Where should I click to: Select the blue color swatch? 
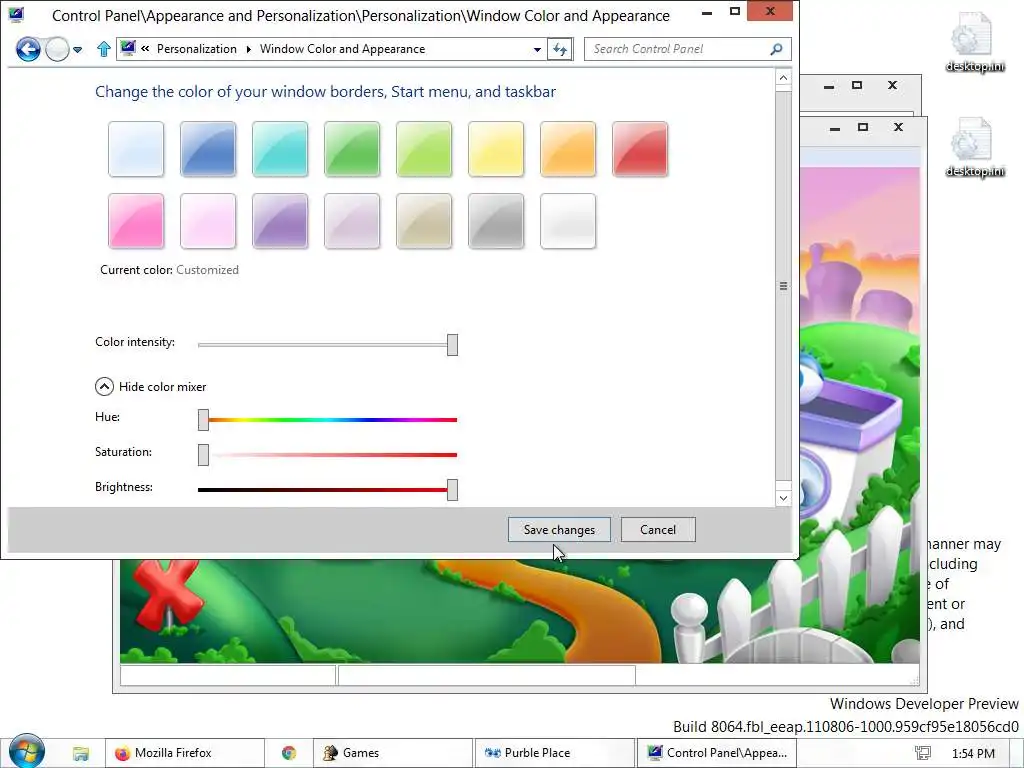point(208,149)
